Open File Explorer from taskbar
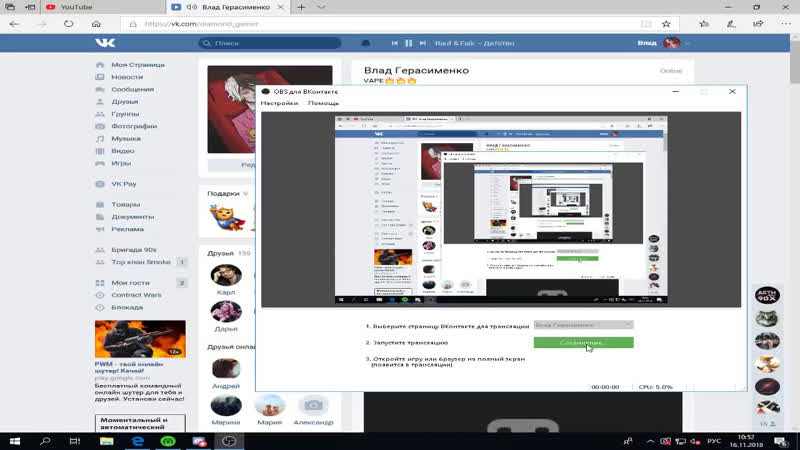 coord(106,441)
